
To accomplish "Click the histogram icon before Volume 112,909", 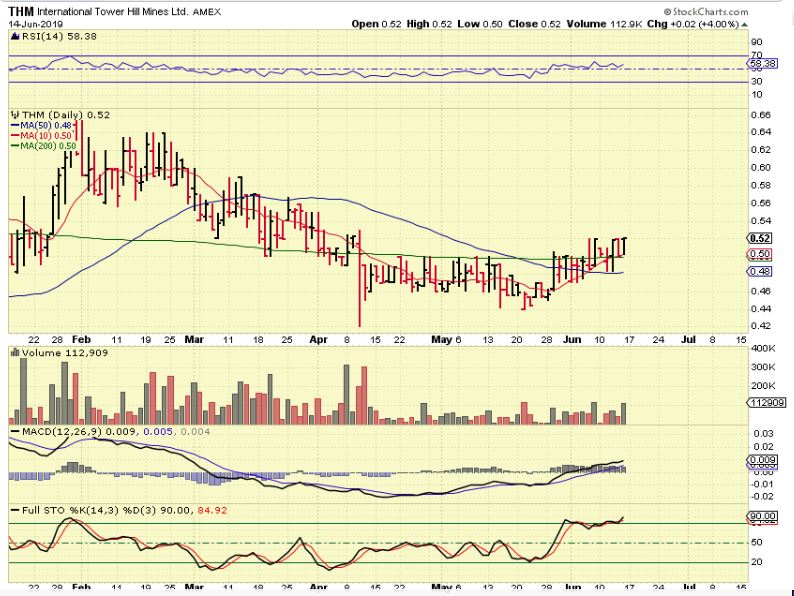I will coord(15,352).
